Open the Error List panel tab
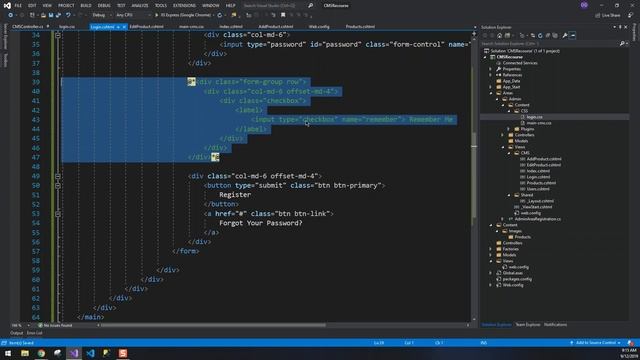This screenshot has height=360, width=640. 35,333
